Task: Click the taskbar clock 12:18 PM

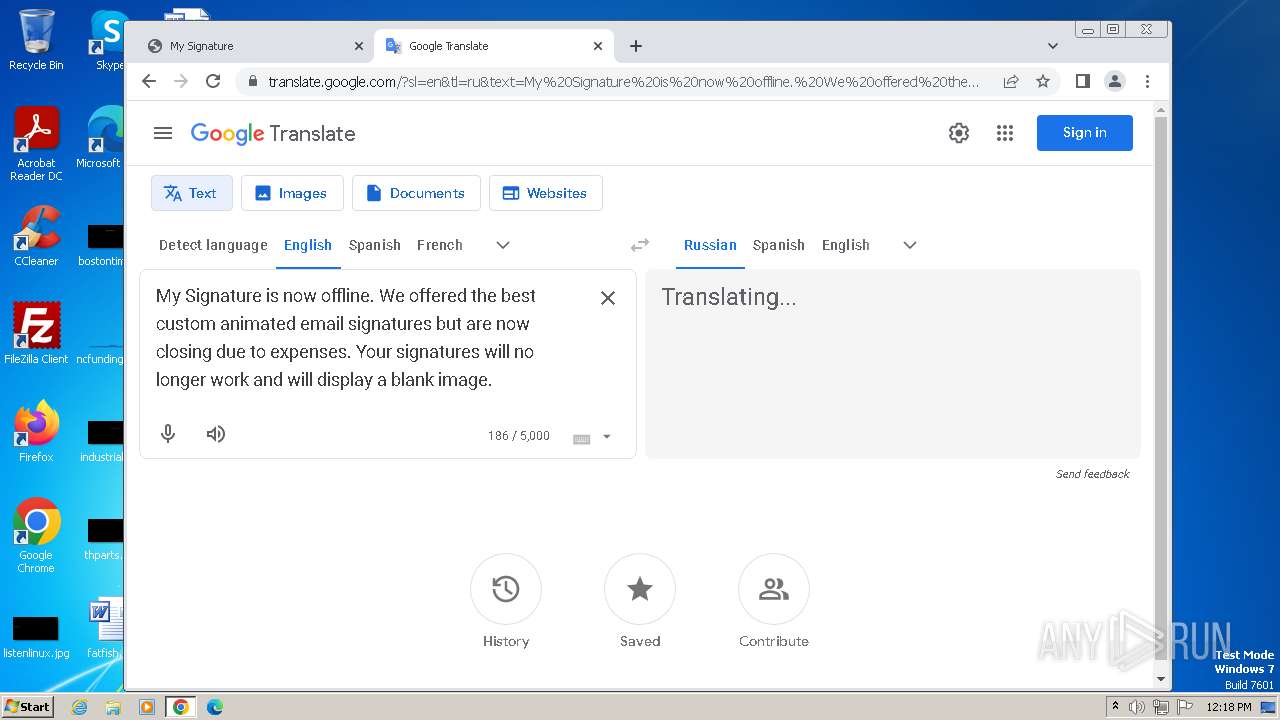Action: coord(1229,707)
